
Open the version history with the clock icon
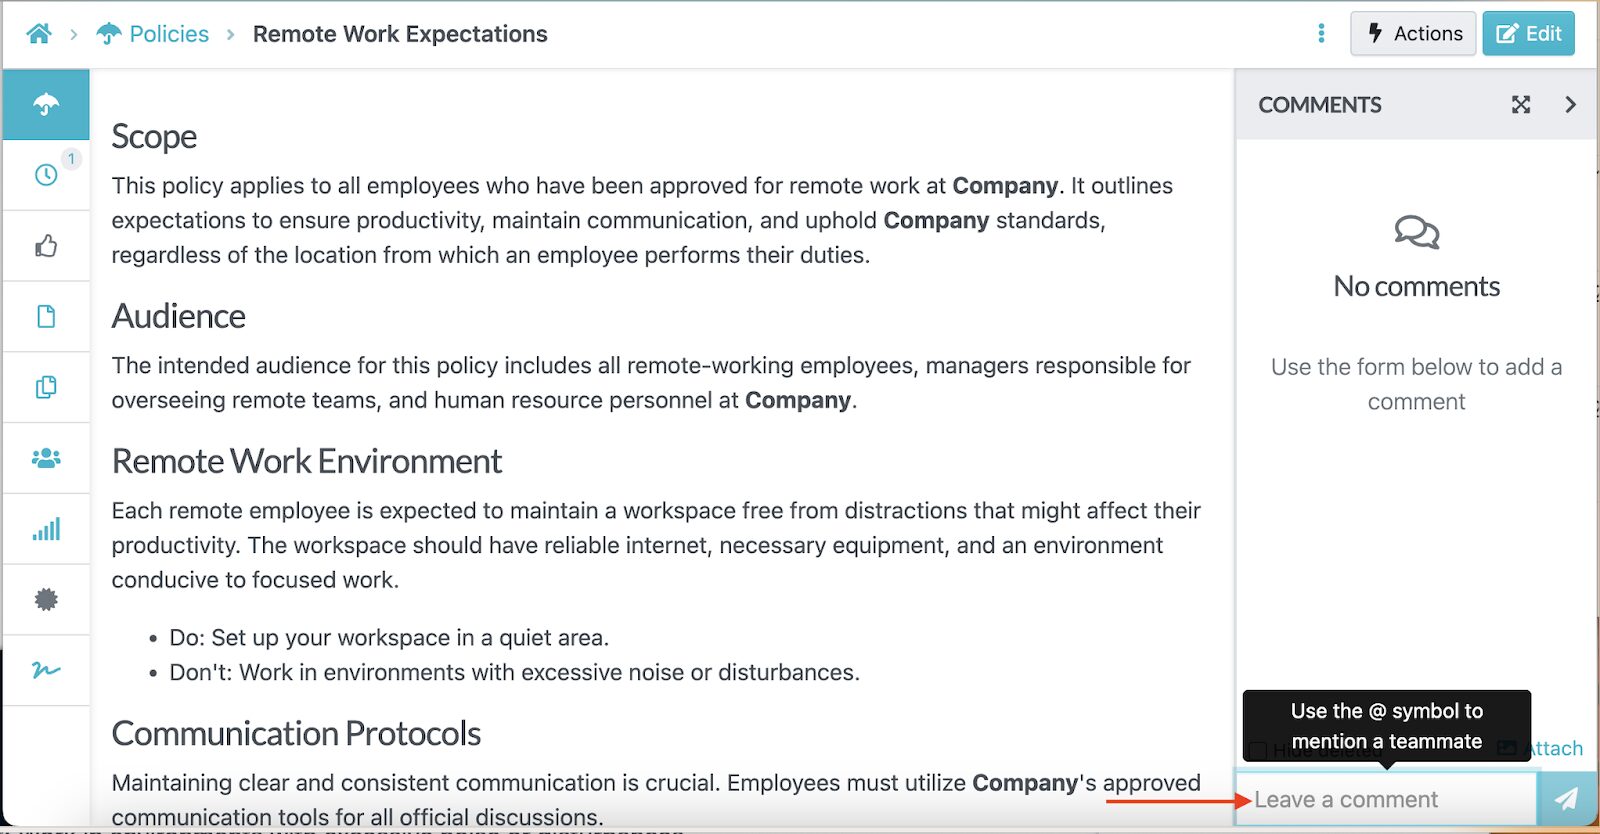46,174
